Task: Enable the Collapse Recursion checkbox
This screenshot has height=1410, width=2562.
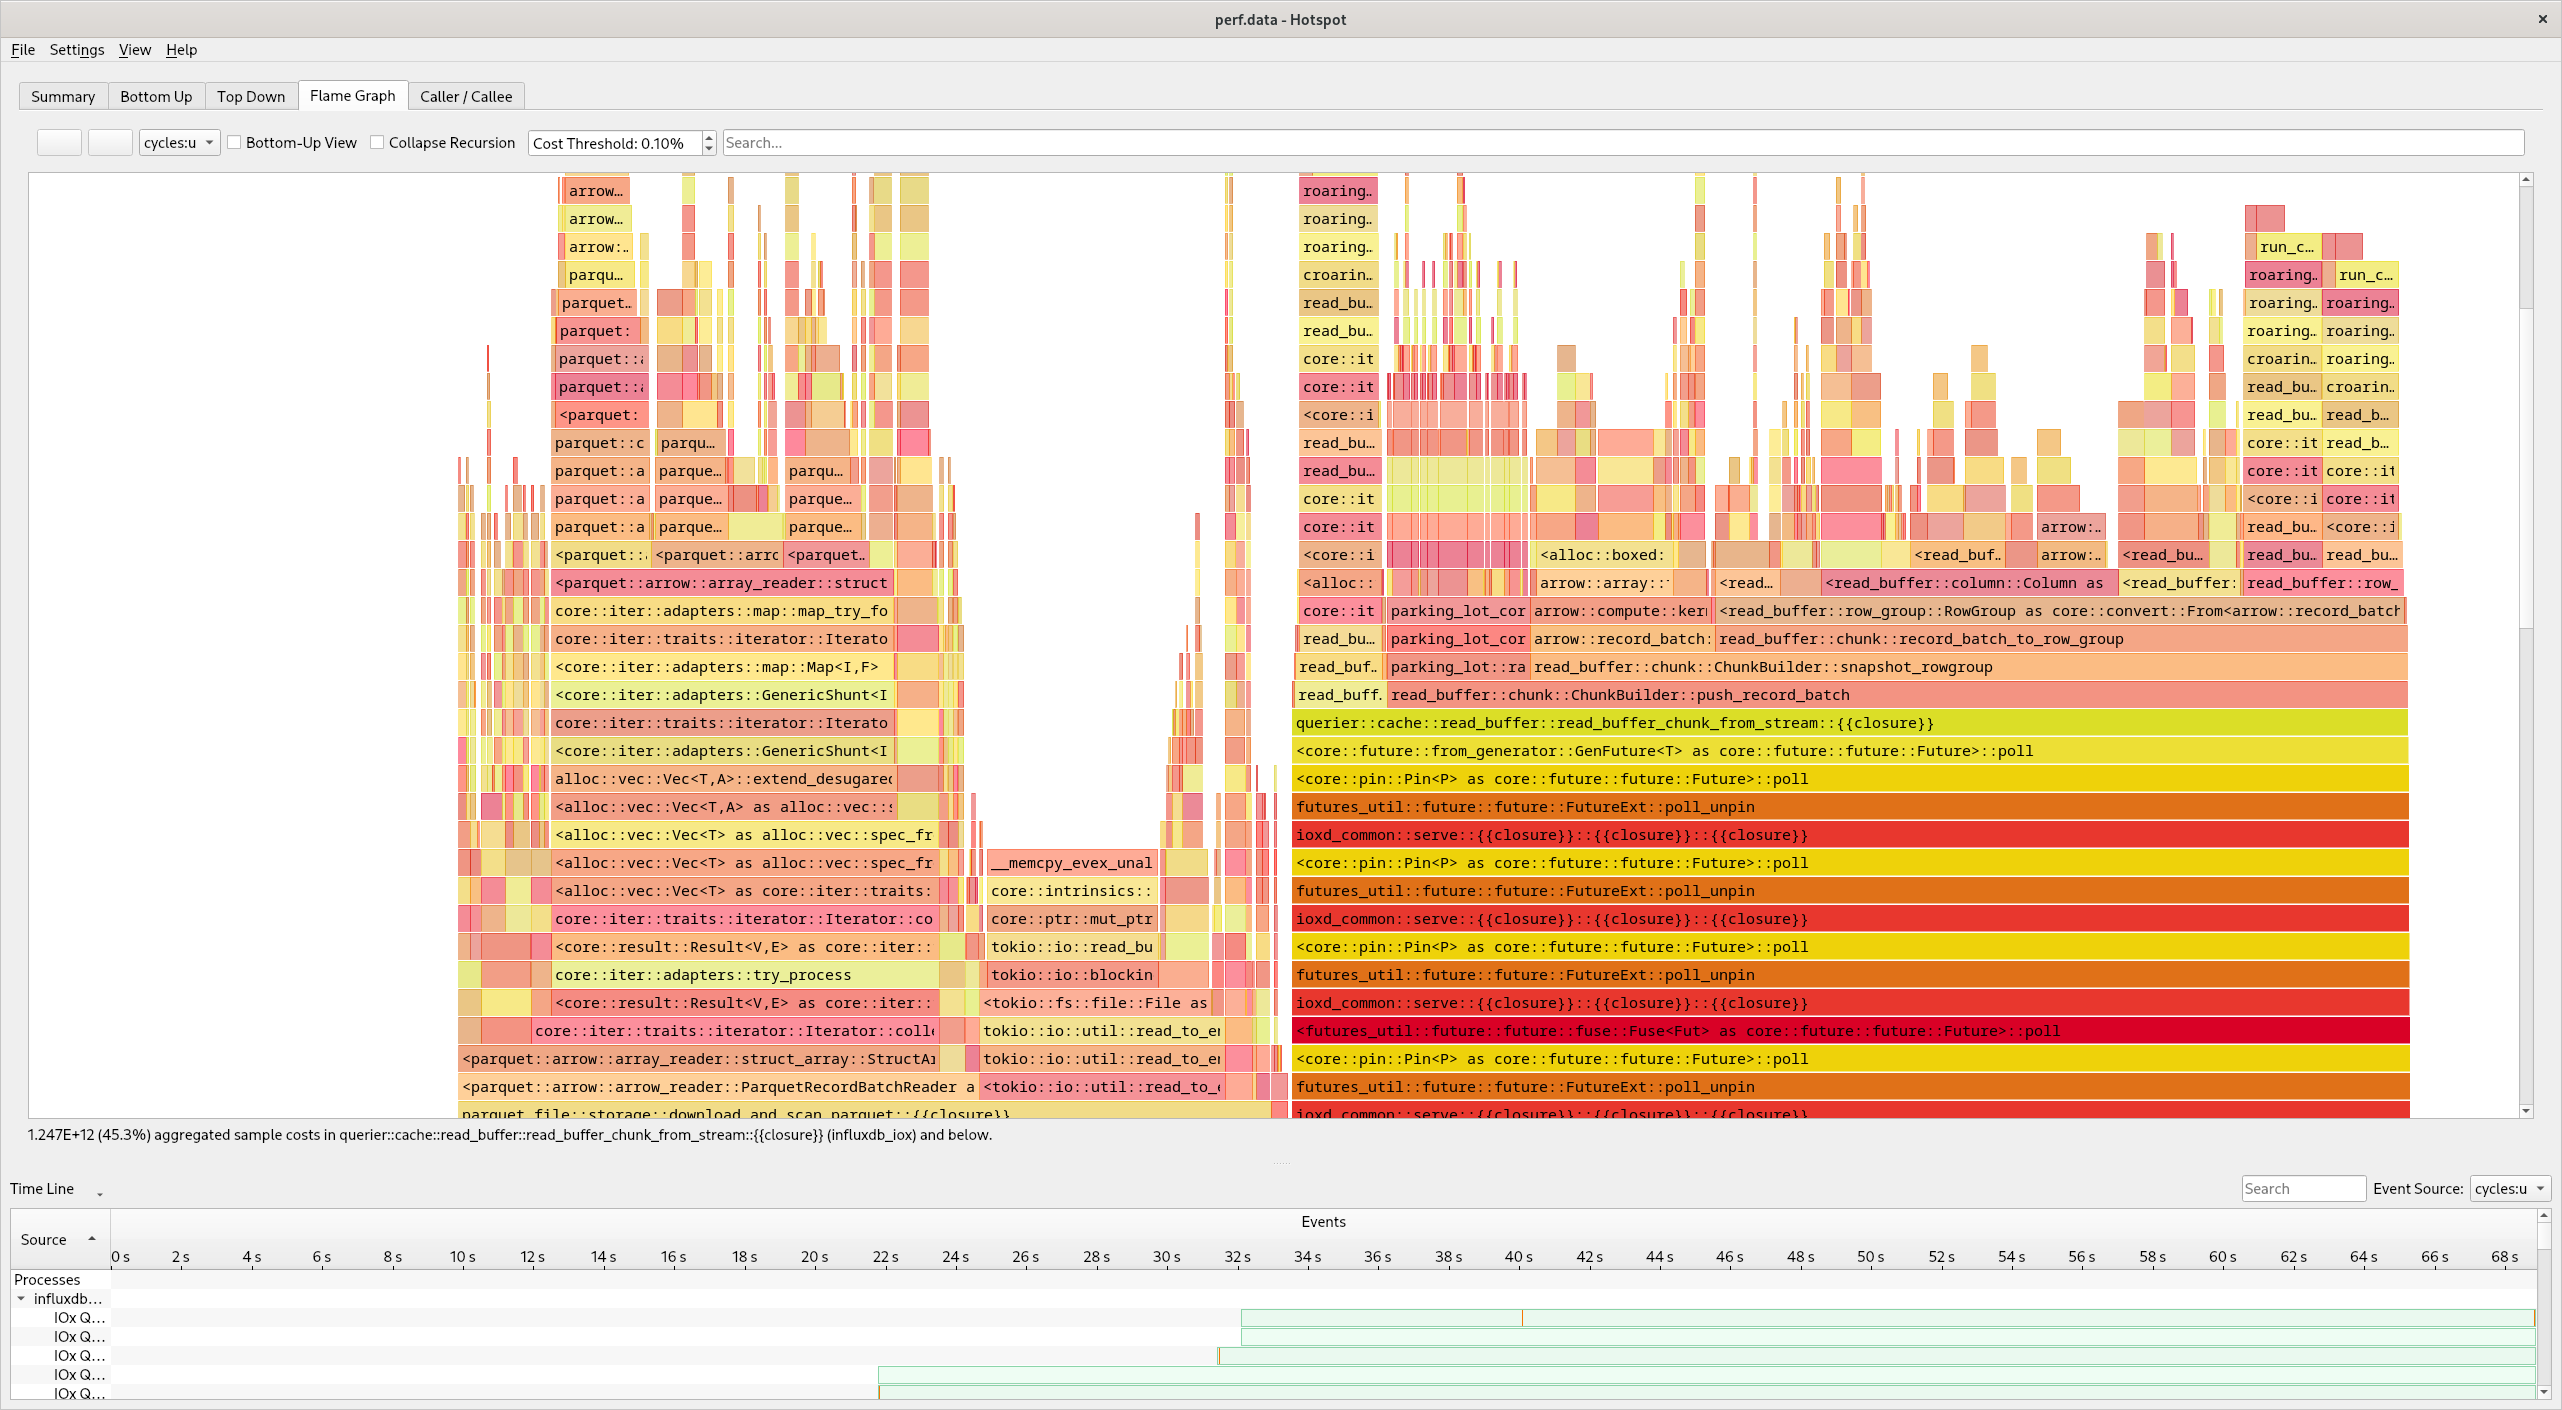Action: tap(377, 143)
